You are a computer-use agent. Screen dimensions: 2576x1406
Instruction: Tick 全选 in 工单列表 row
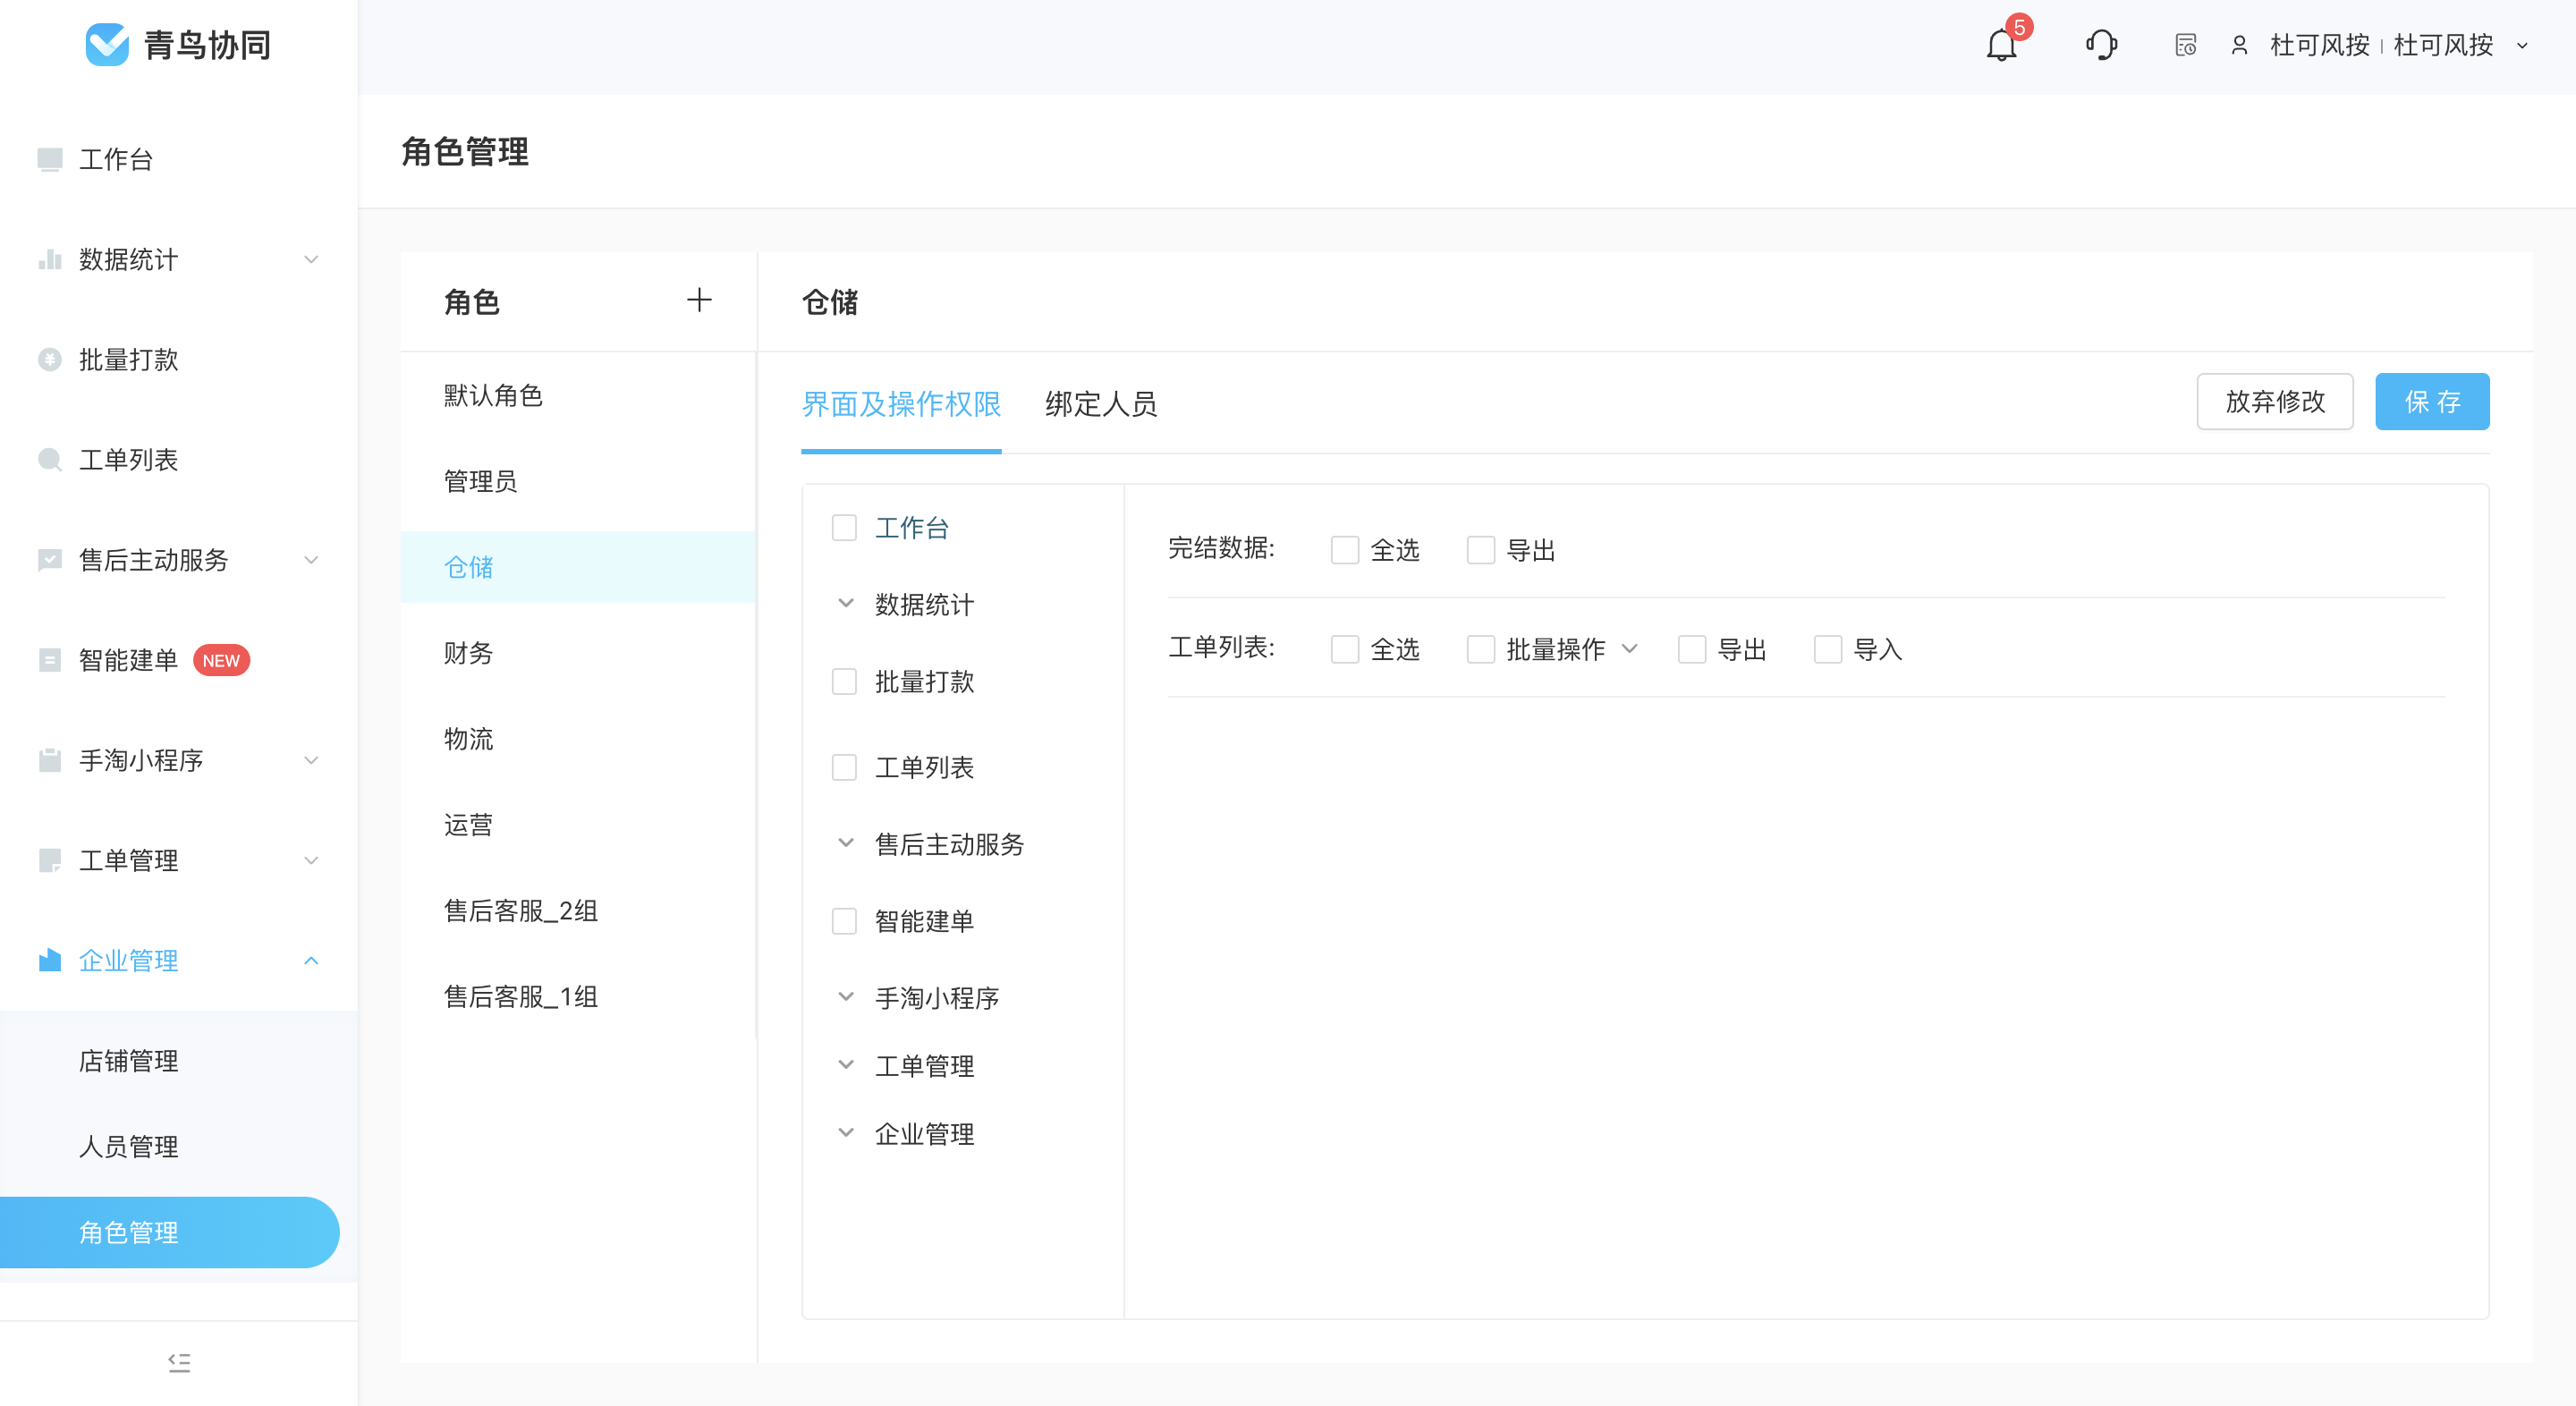tap(1344, 649)
